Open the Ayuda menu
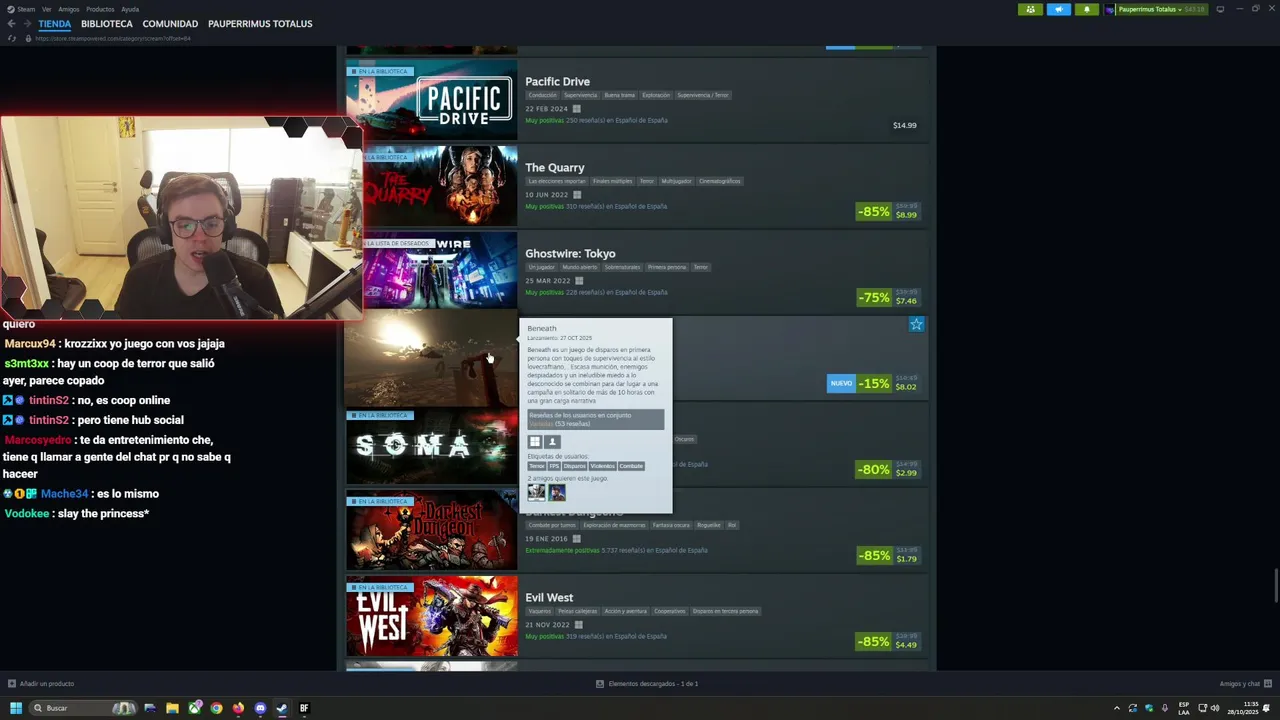Image resolution: width=1280 pixels, height=720 pixels. (x=130, y=9)
